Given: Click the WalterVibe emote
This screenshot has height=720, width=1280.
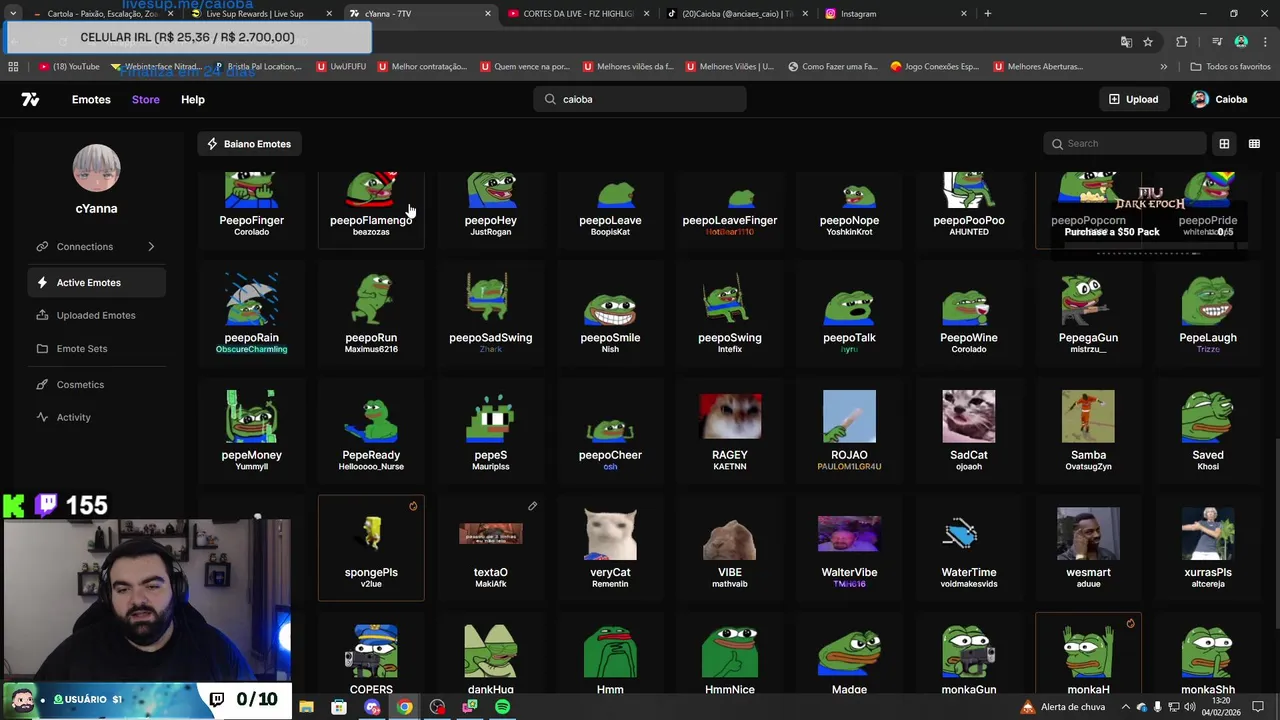Looking at the screenshot, I should click(x=849, y=548).
